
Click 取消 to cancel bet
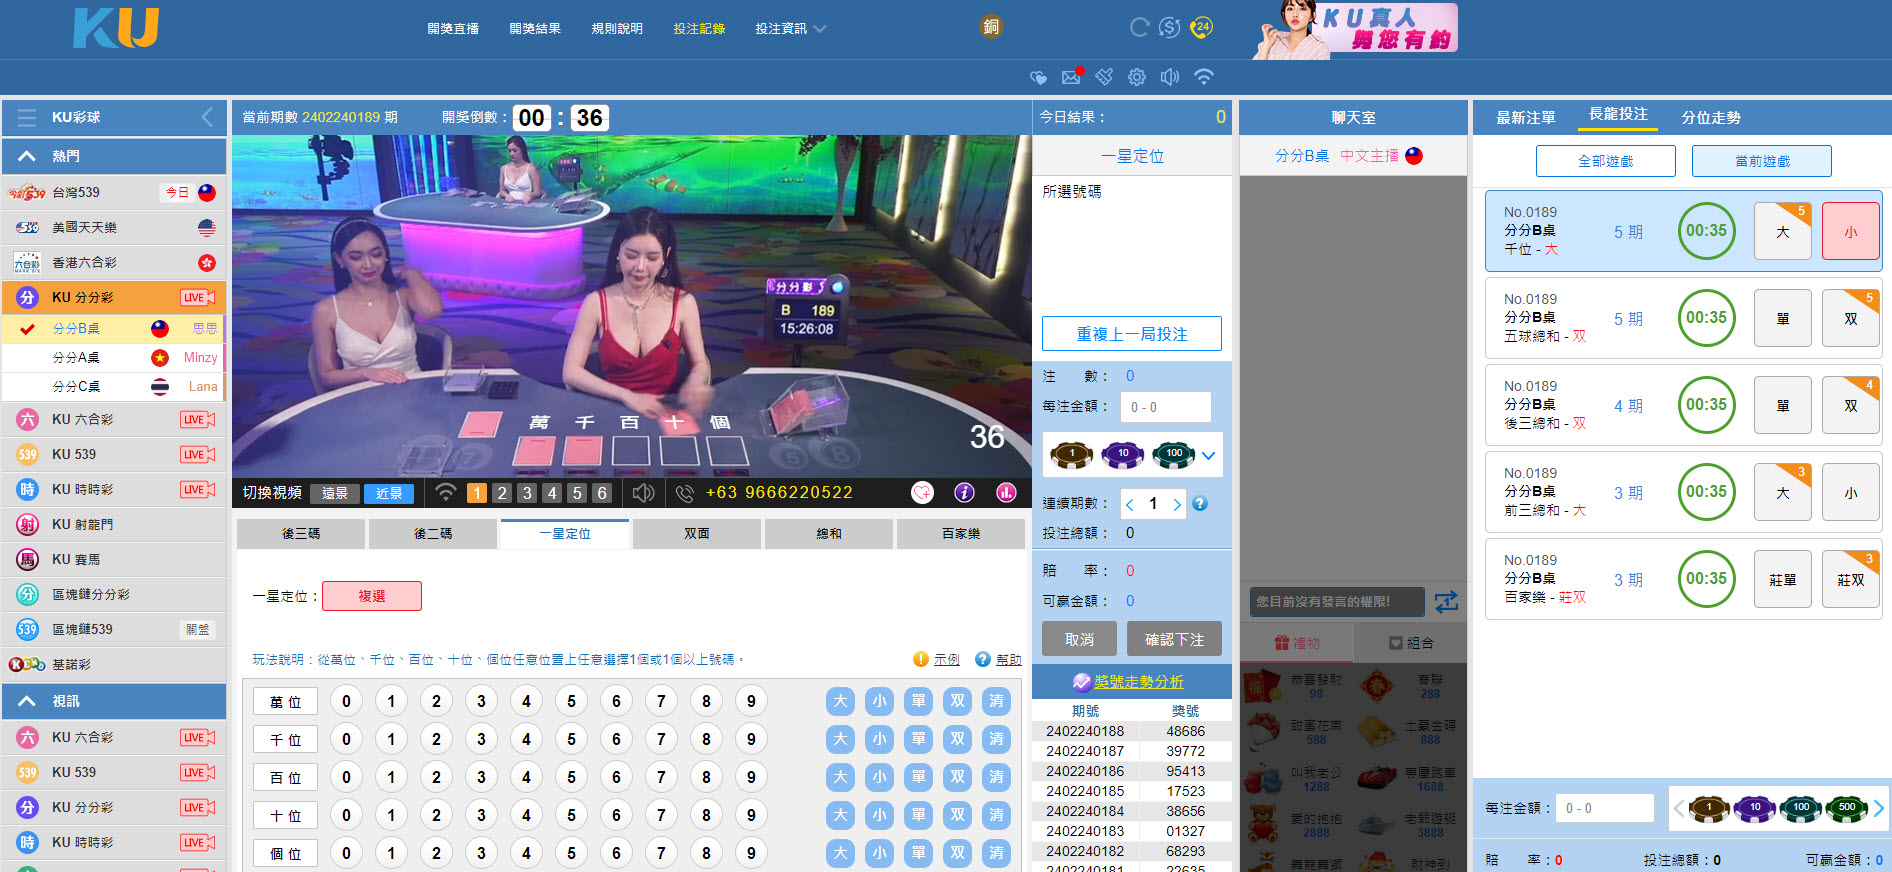(1079, 640)
